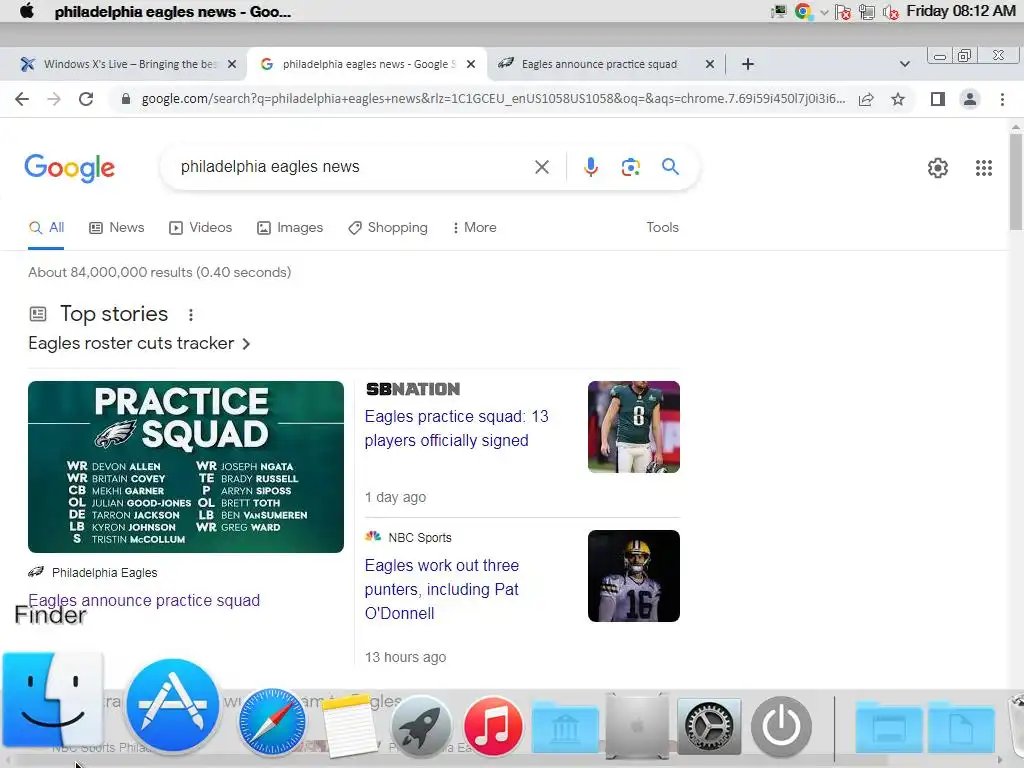Select the Images search filter

[x=290, y=227]
